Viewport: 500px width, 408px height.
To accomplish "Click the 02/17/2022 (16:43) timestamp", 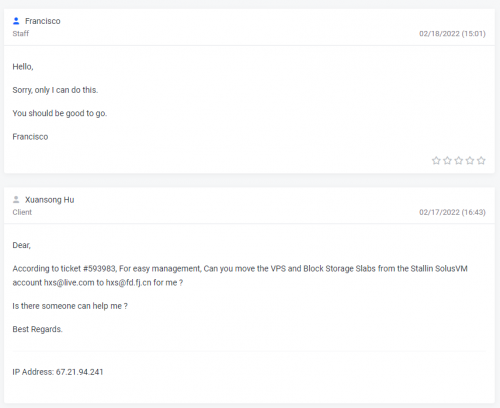I will coord(452,212).
